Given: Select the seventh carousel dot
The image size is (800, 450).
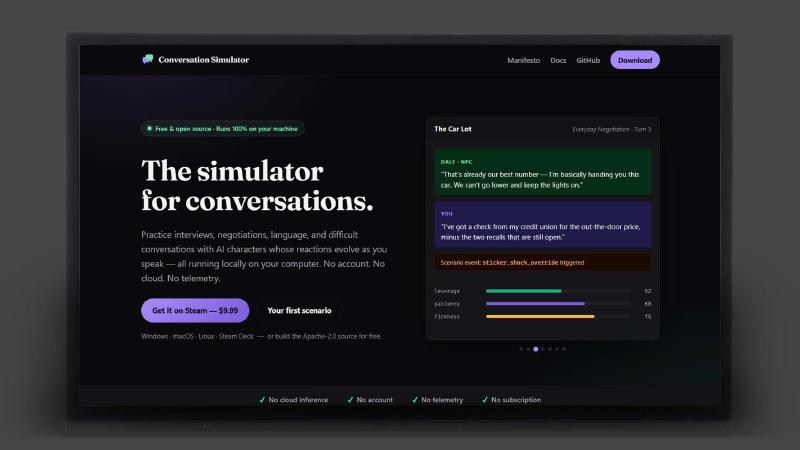Looking at the screenshot, I should [564, 349].
